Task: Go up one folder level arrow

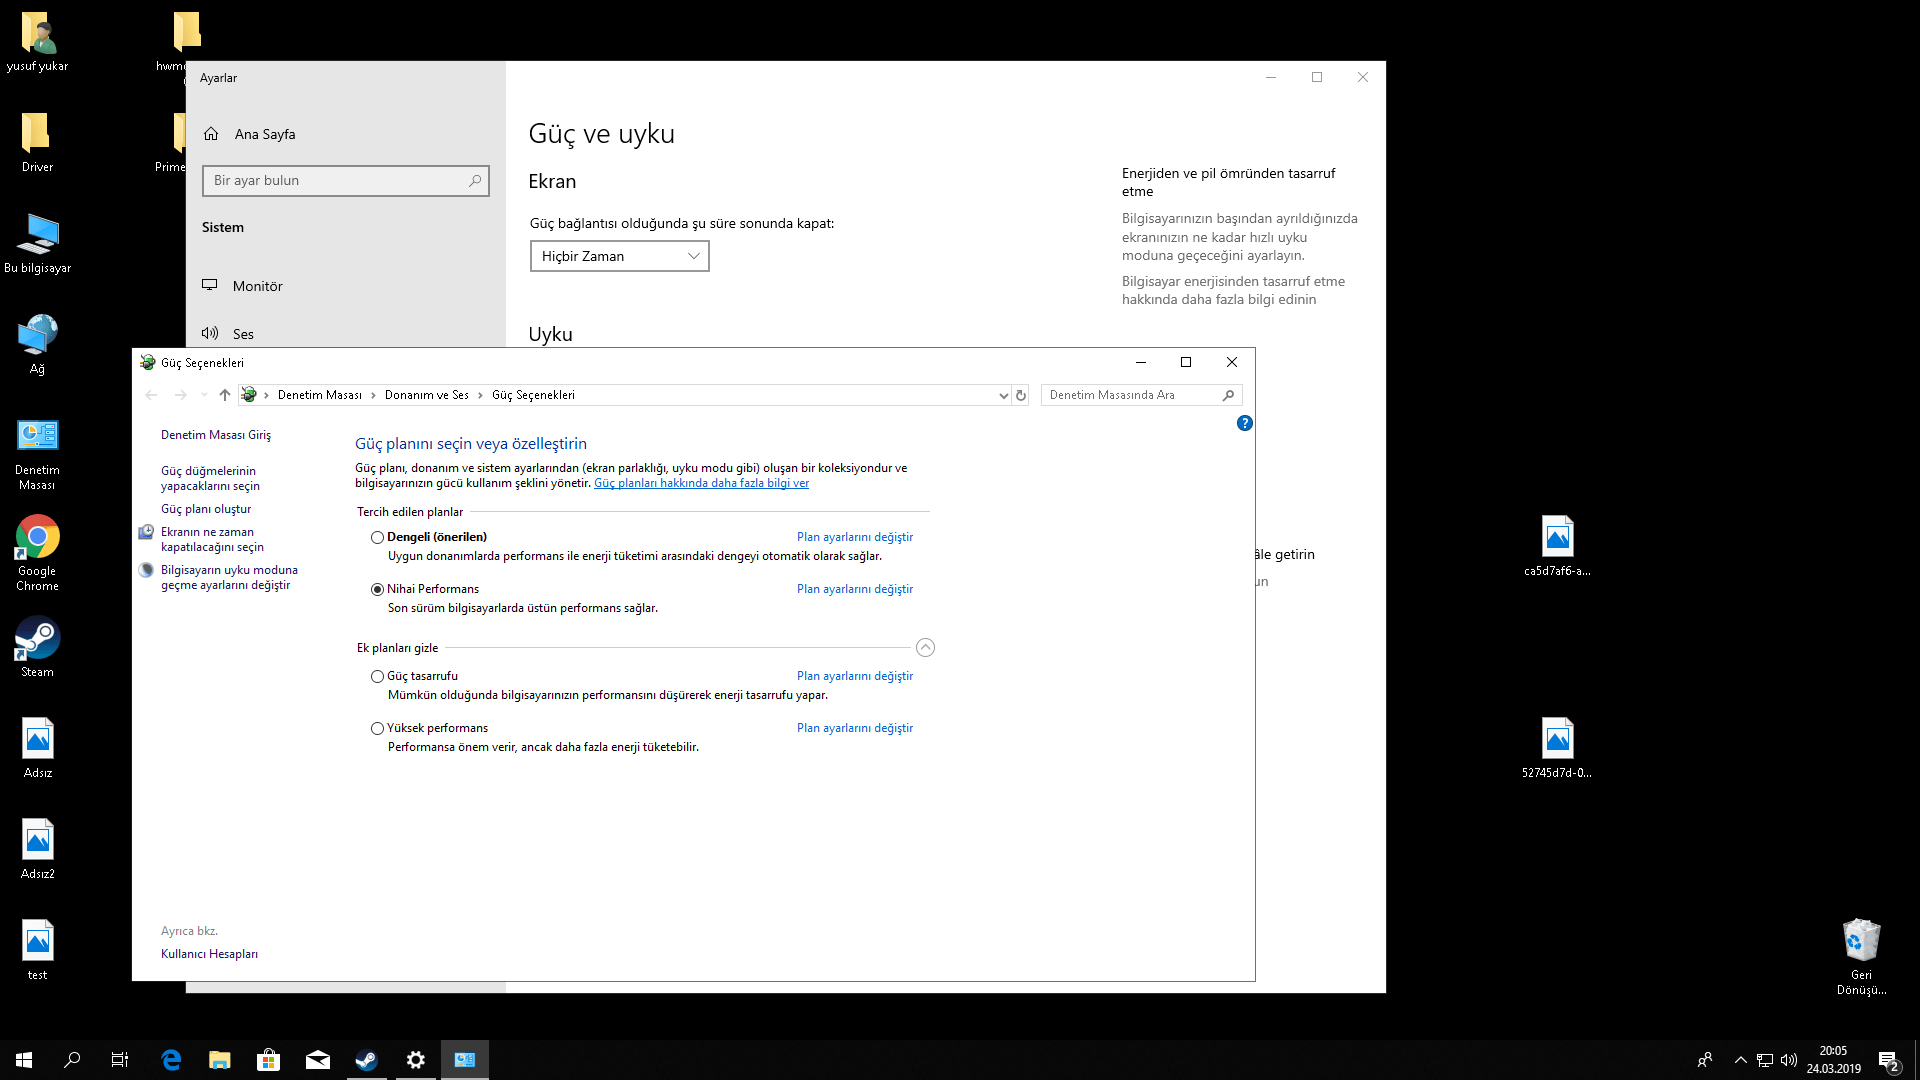Action: pyautogui.click(x=225, y=395)
